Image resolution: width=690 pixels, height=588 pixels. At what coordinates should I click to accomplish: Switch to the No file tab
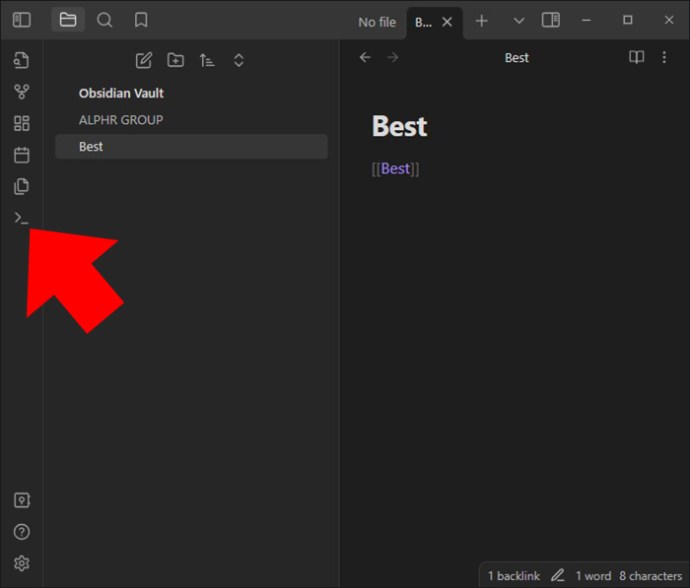pyautogui.click(x=377, y=22)
